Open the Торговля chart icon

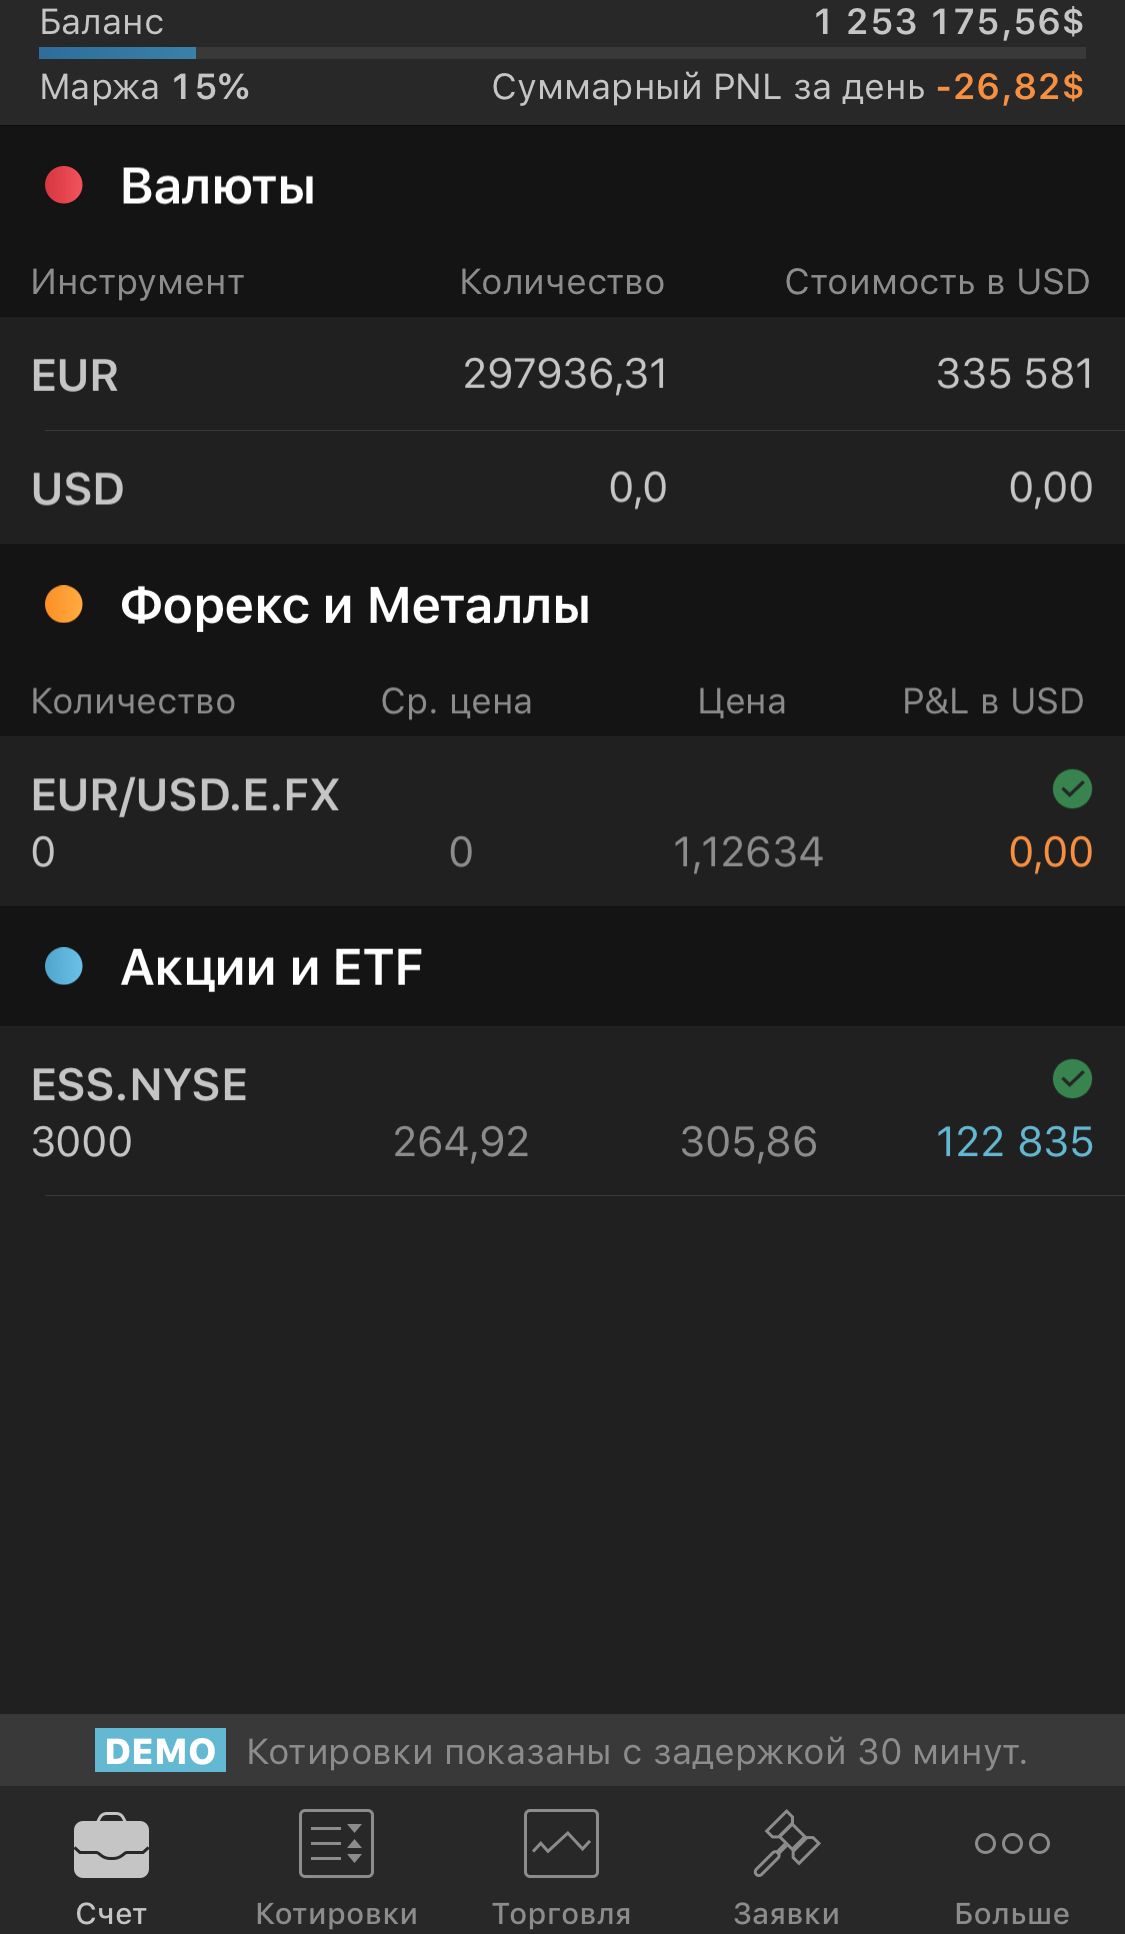561,1843
